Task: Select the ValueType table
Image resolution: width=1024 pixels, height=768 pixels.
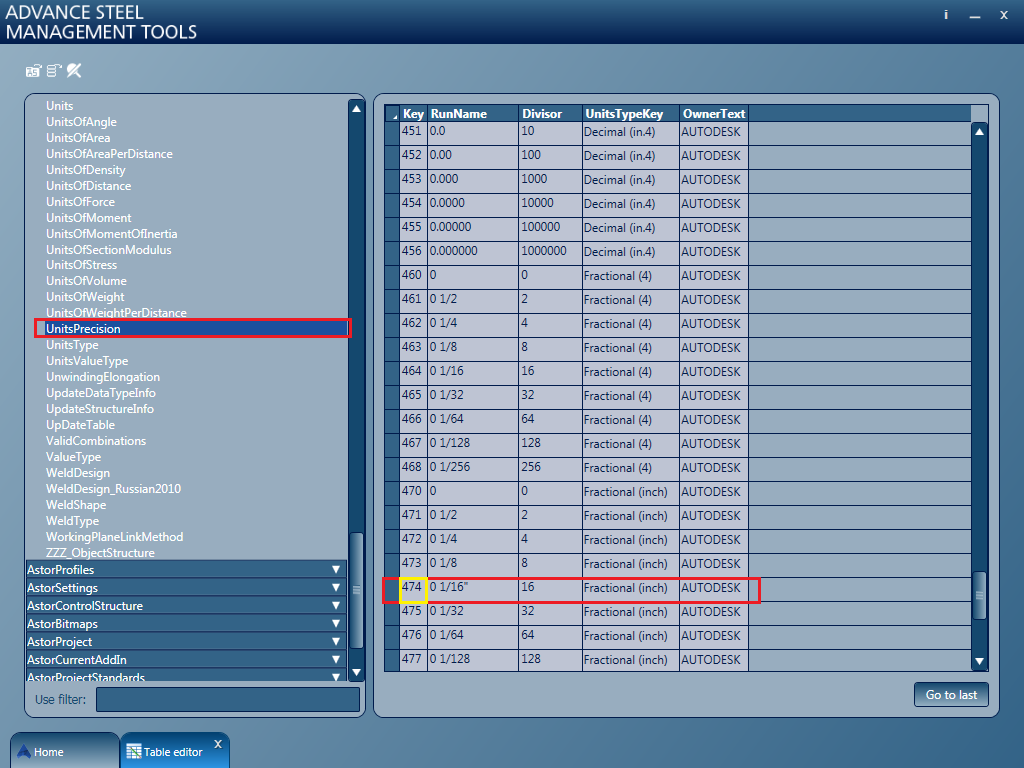Action: click(73, 456)
